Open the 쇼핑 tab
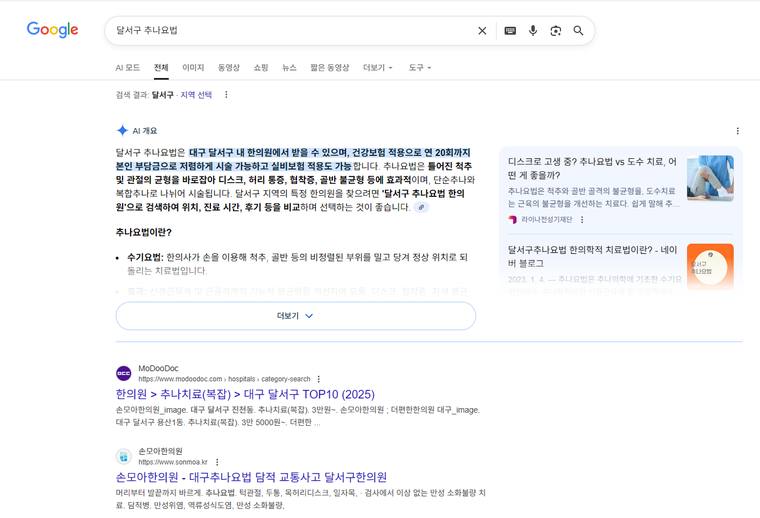The image size is (760, 518). coord(261,67)
